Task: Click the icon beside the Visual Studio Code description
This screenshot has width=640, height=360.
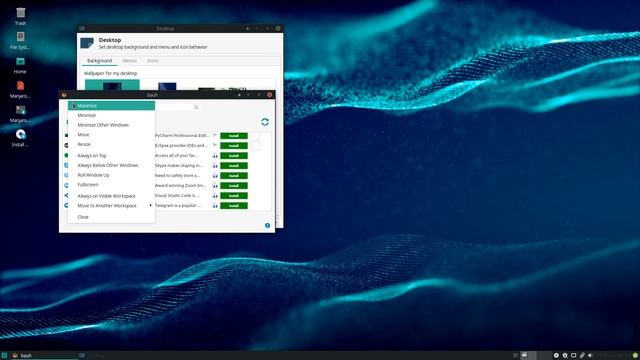Action: click(x=215, y=196)
